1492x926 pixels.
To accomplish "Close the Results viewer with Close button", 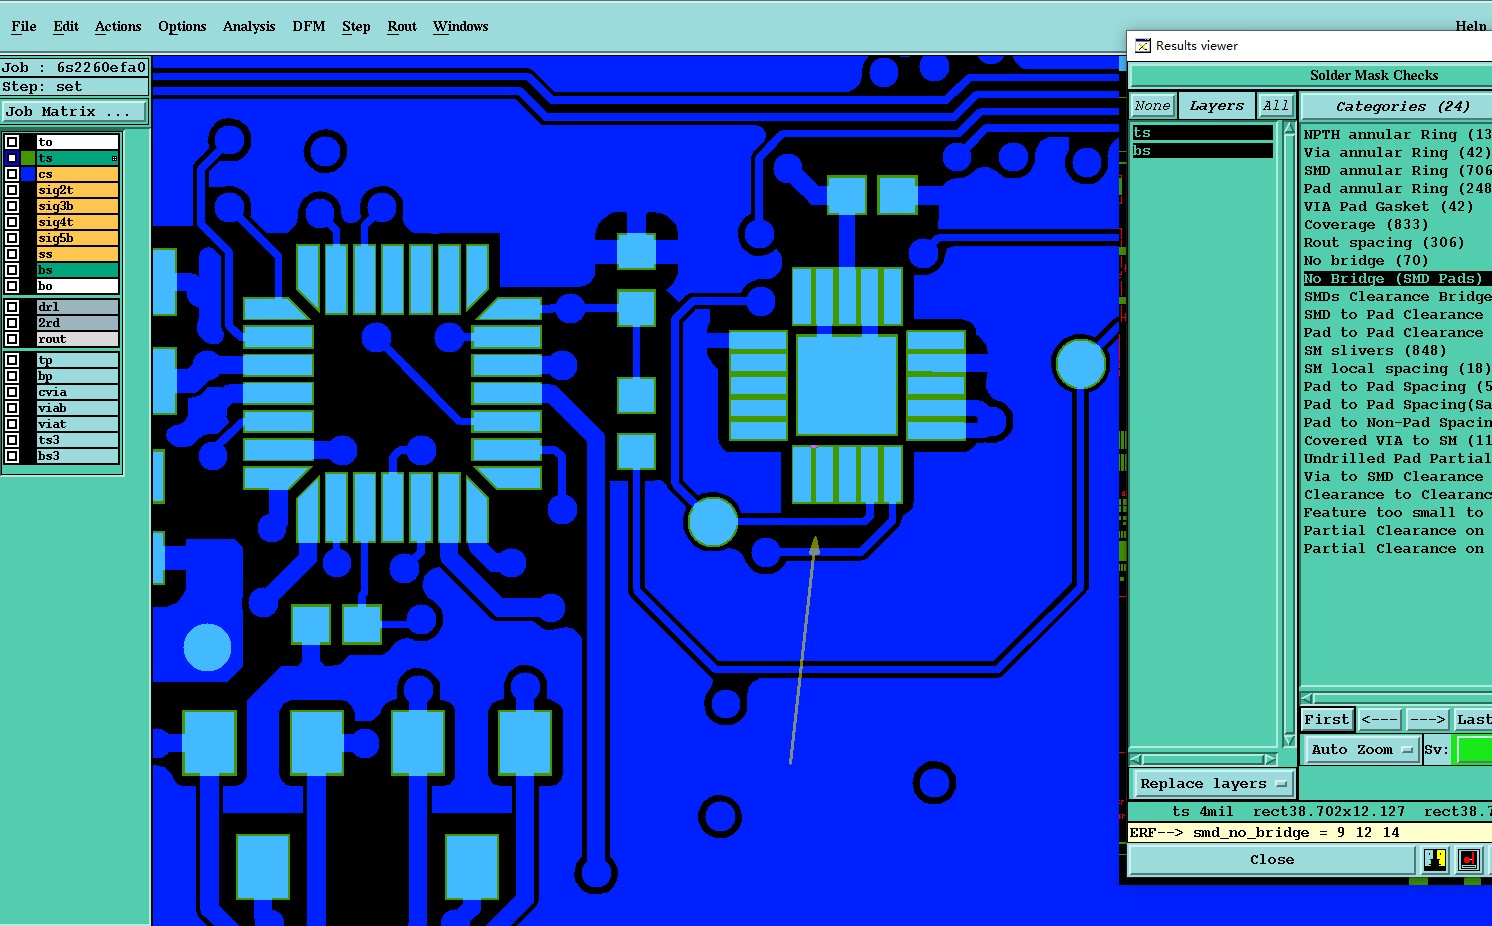I will 1272,860.
